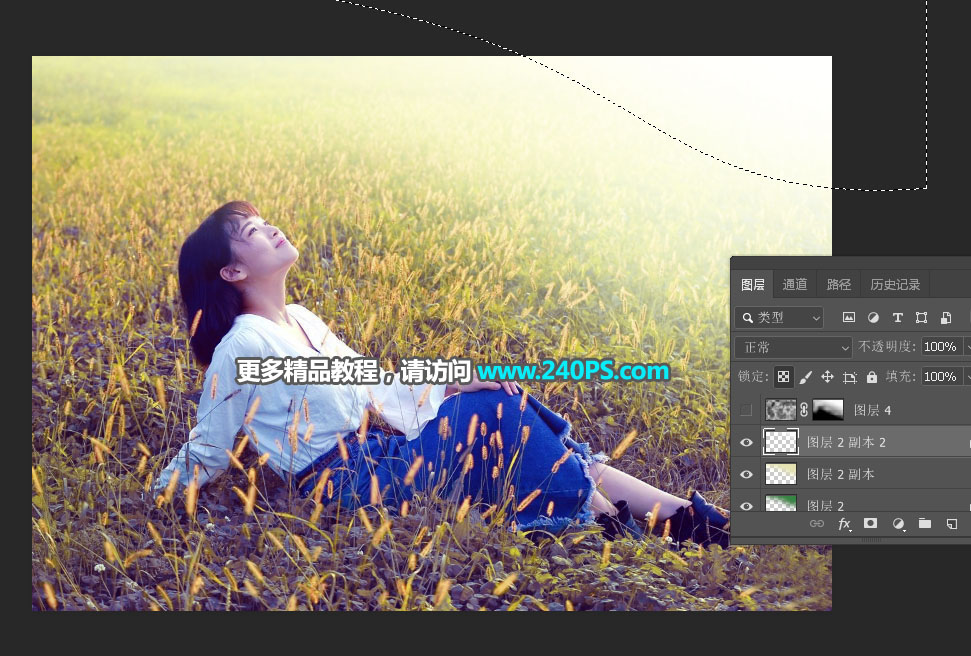The image size is (971, 656).
Task: Lock all padlock icon
Action: (x=872, y=377)
